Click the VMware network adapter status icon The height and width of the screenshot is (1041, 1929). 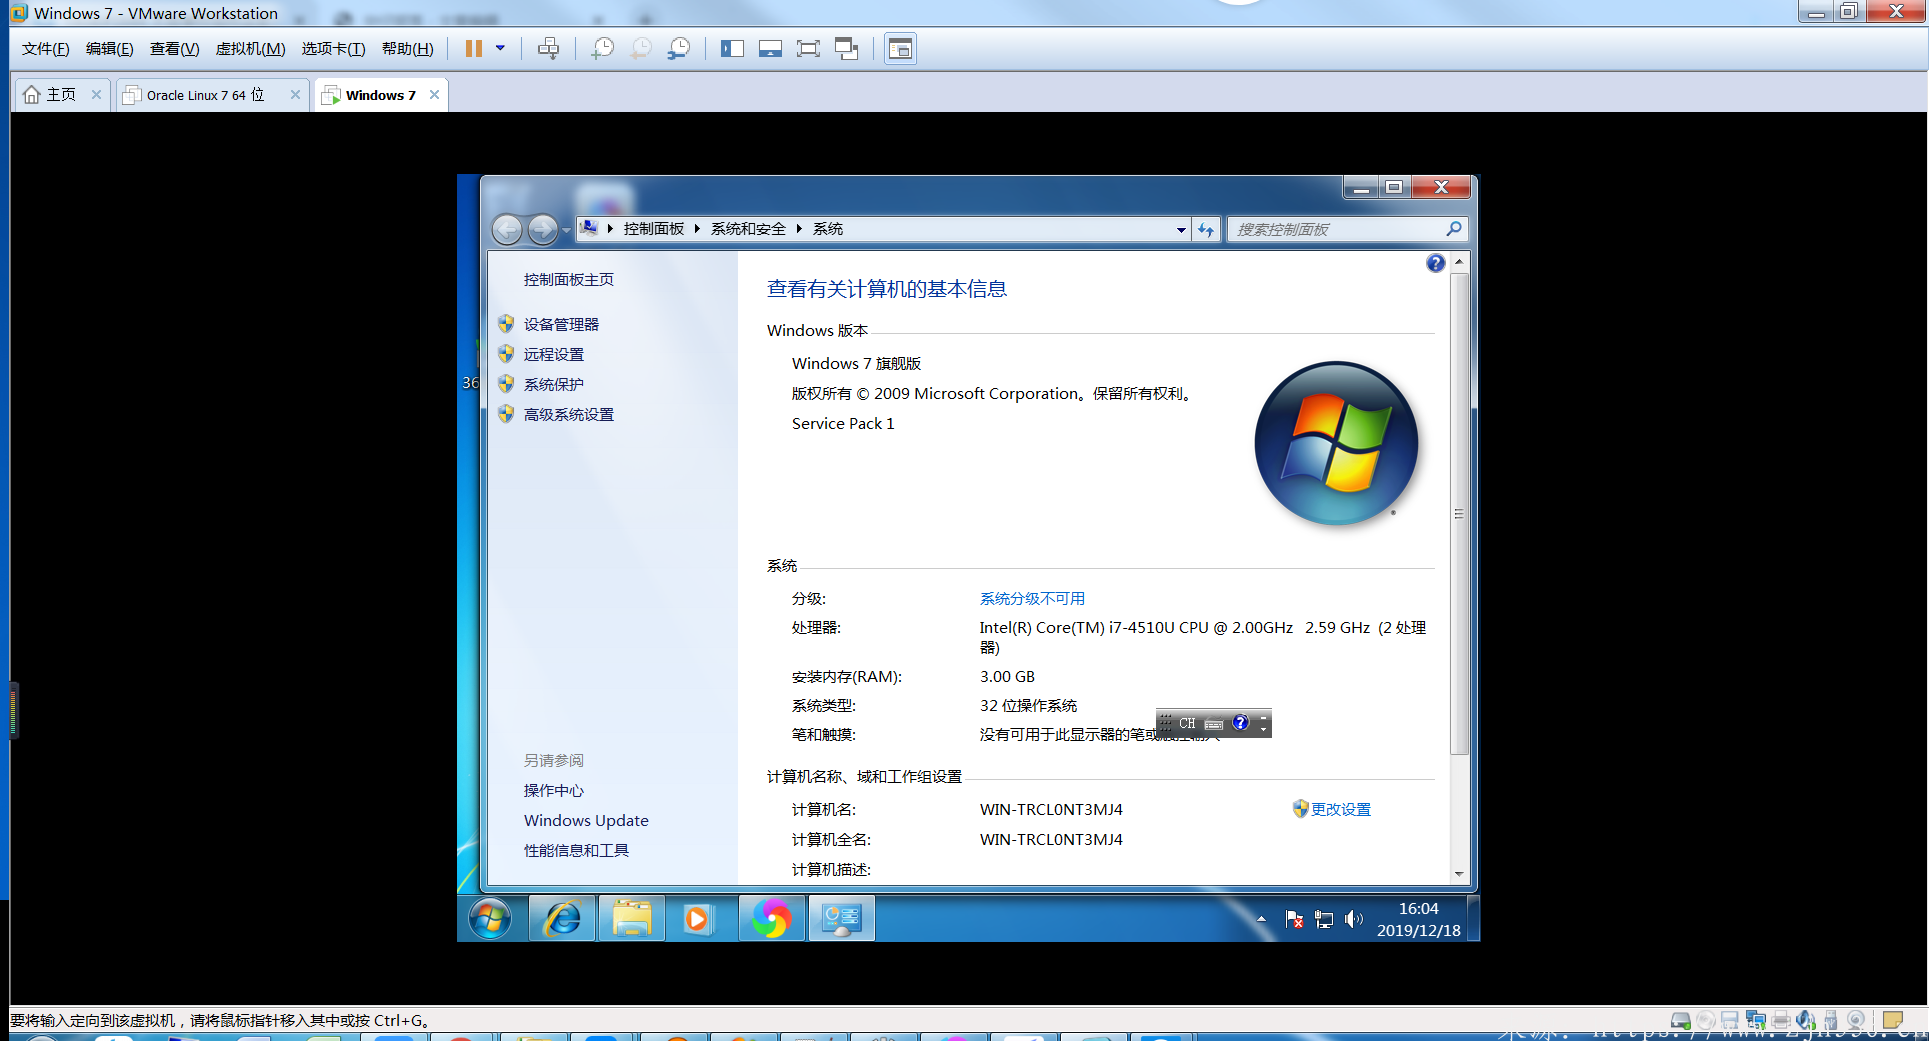point(1755,1021)
